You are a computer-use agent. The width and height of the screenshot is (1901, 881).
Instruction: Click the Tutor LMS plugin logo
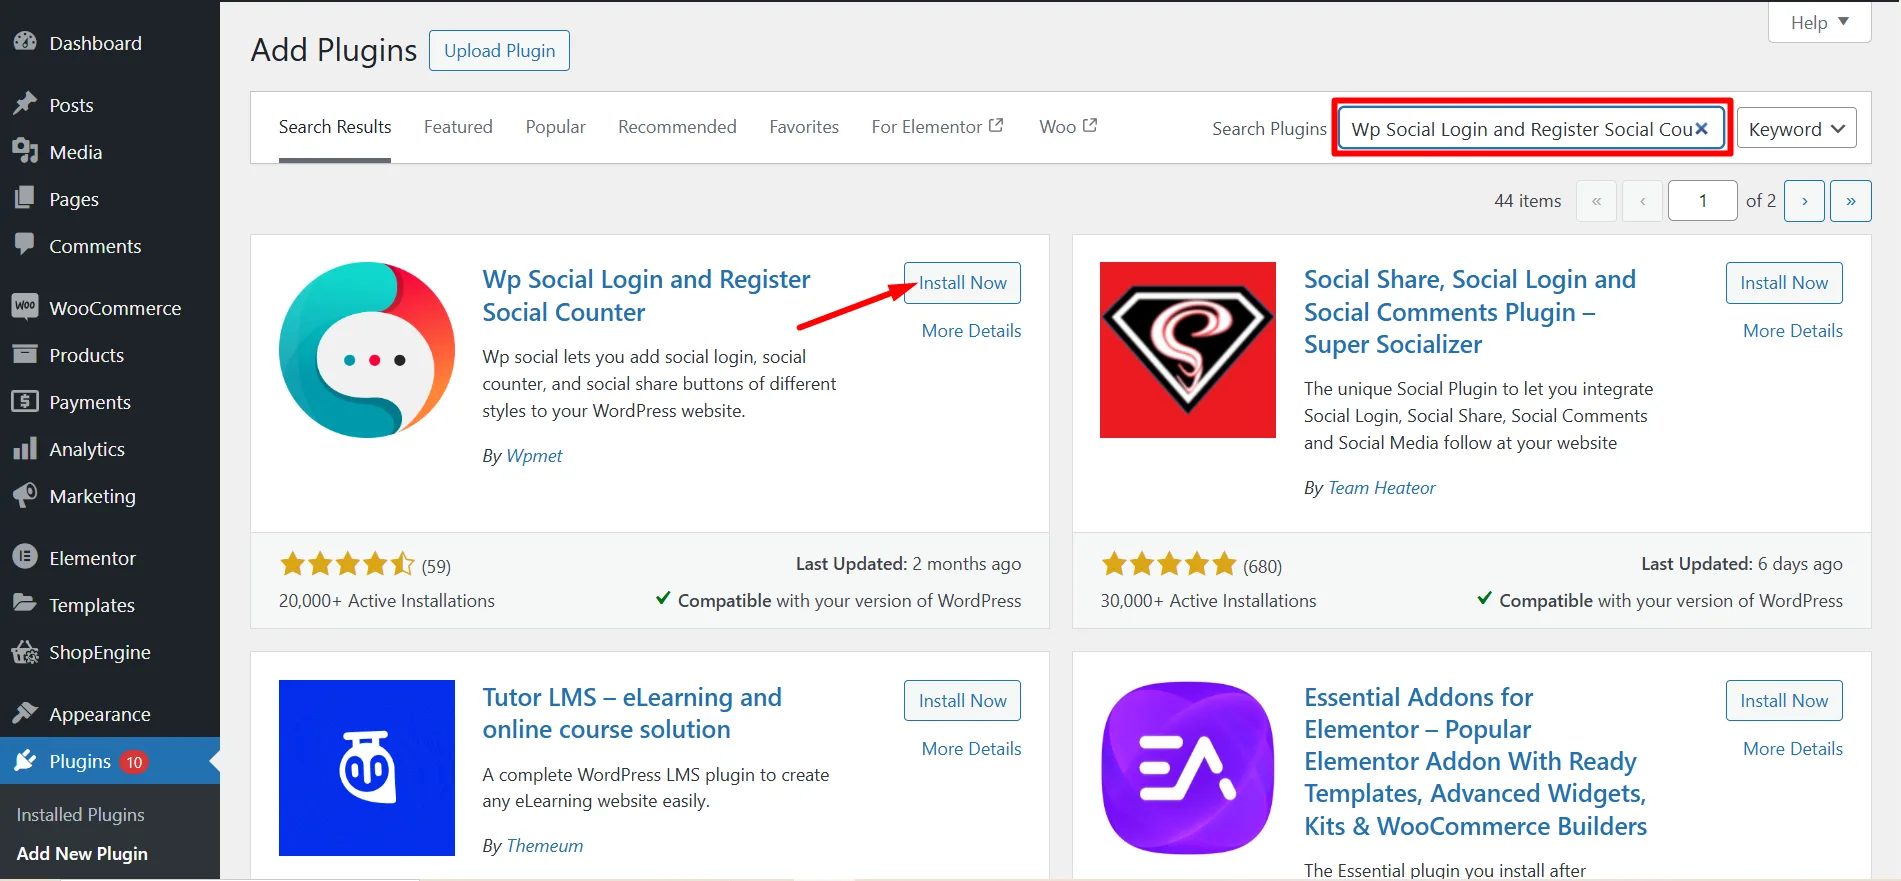coord(367,768)
